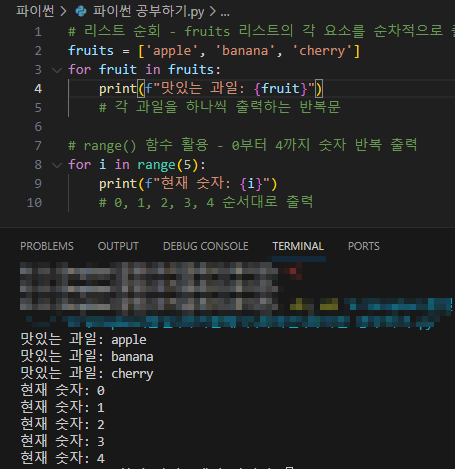The image size is (455, 469).
Task: Click line number 4 in the gutter
Action: point(38,89)
